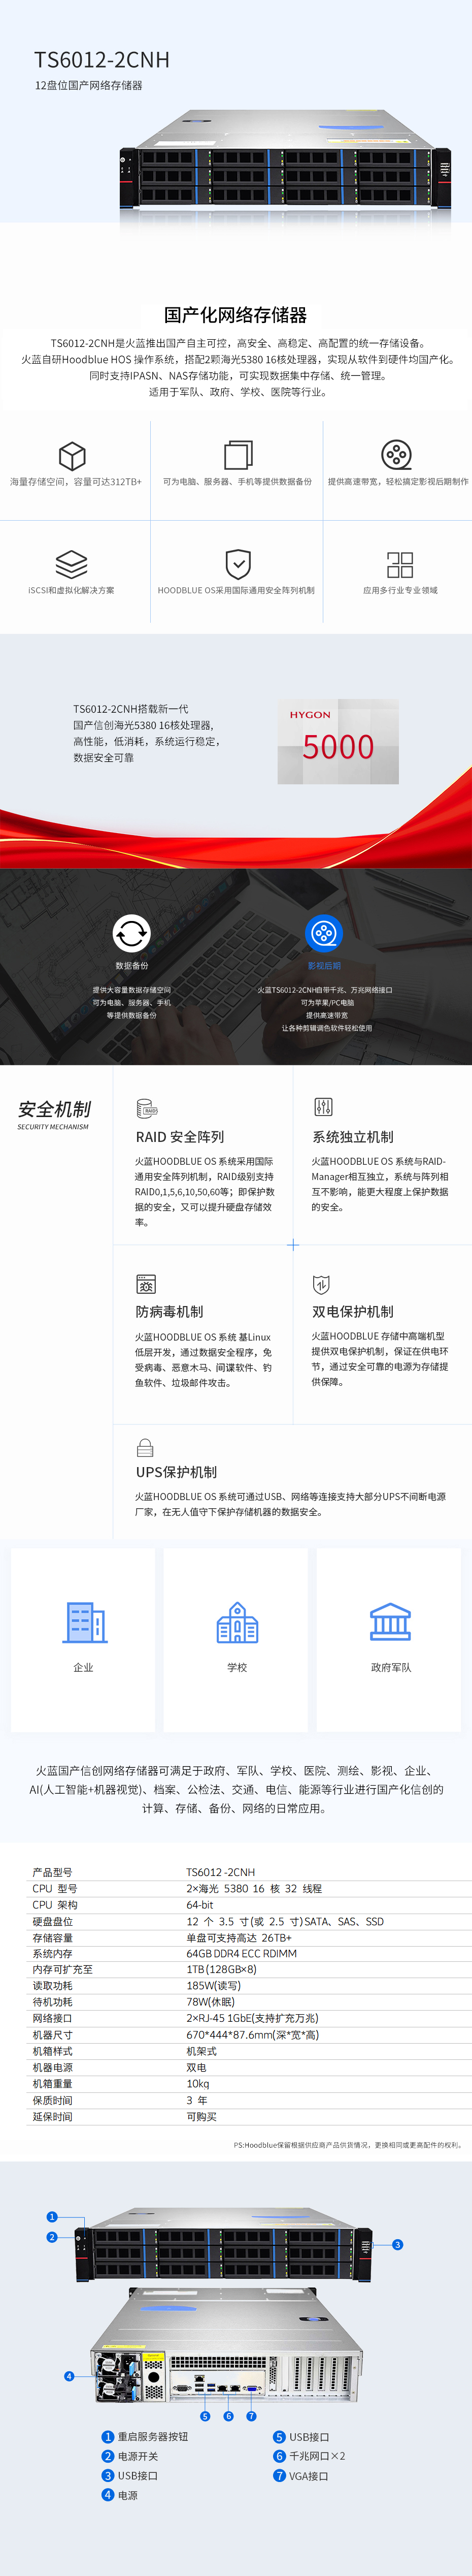Select the 数据备份 label on dark banner
472x2576 pixels.
click(x=131, y=966)
